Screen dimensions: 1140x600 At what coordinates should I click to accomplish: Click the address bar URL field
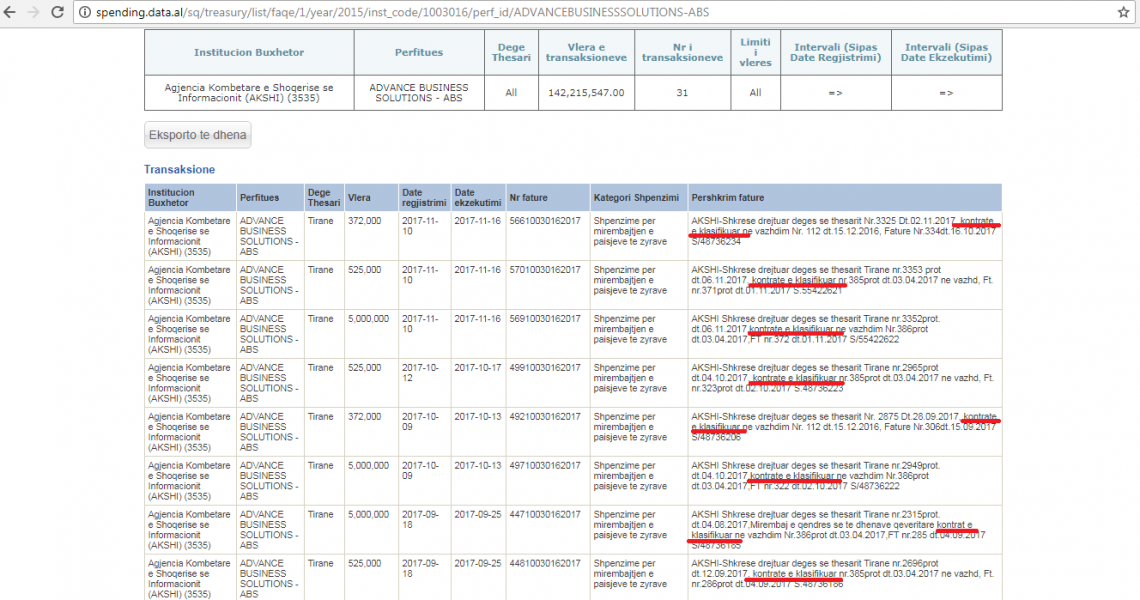coord(500,12)
